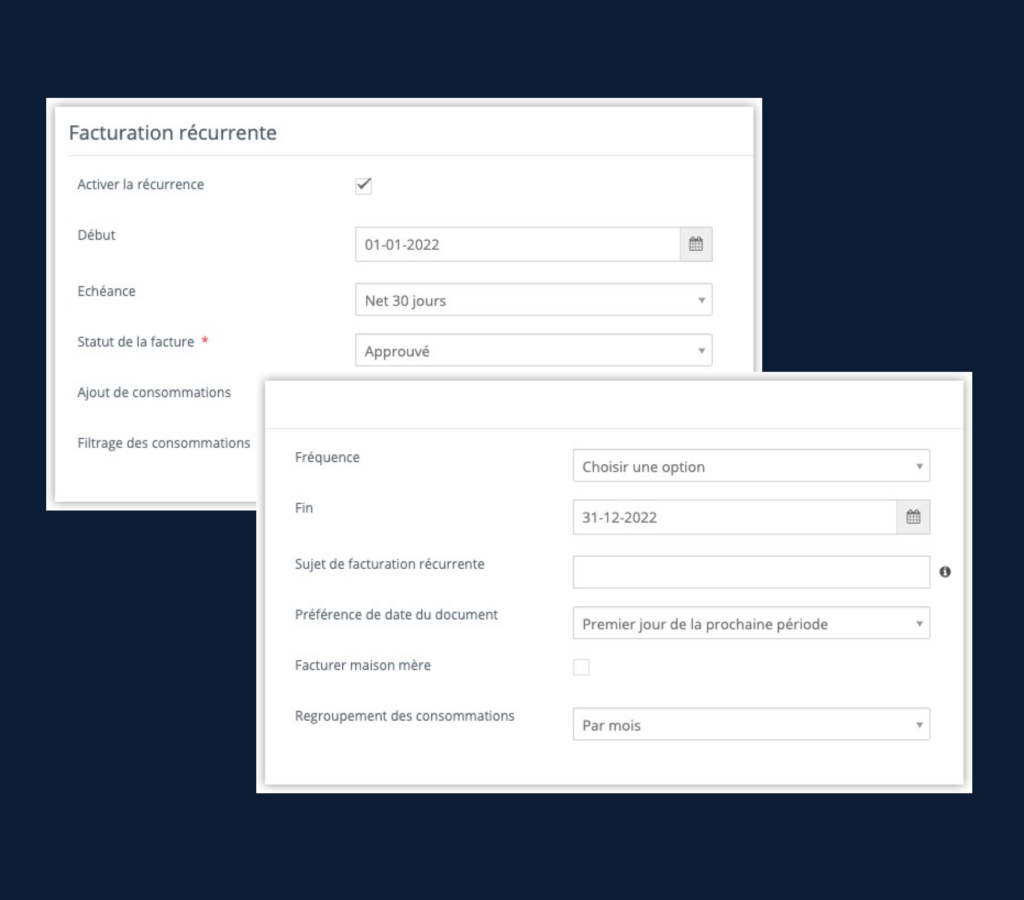The image size is (1024, 900).
Task: Tick the Facturer maison mère checkbox
Action: click(x=581, y=667)
